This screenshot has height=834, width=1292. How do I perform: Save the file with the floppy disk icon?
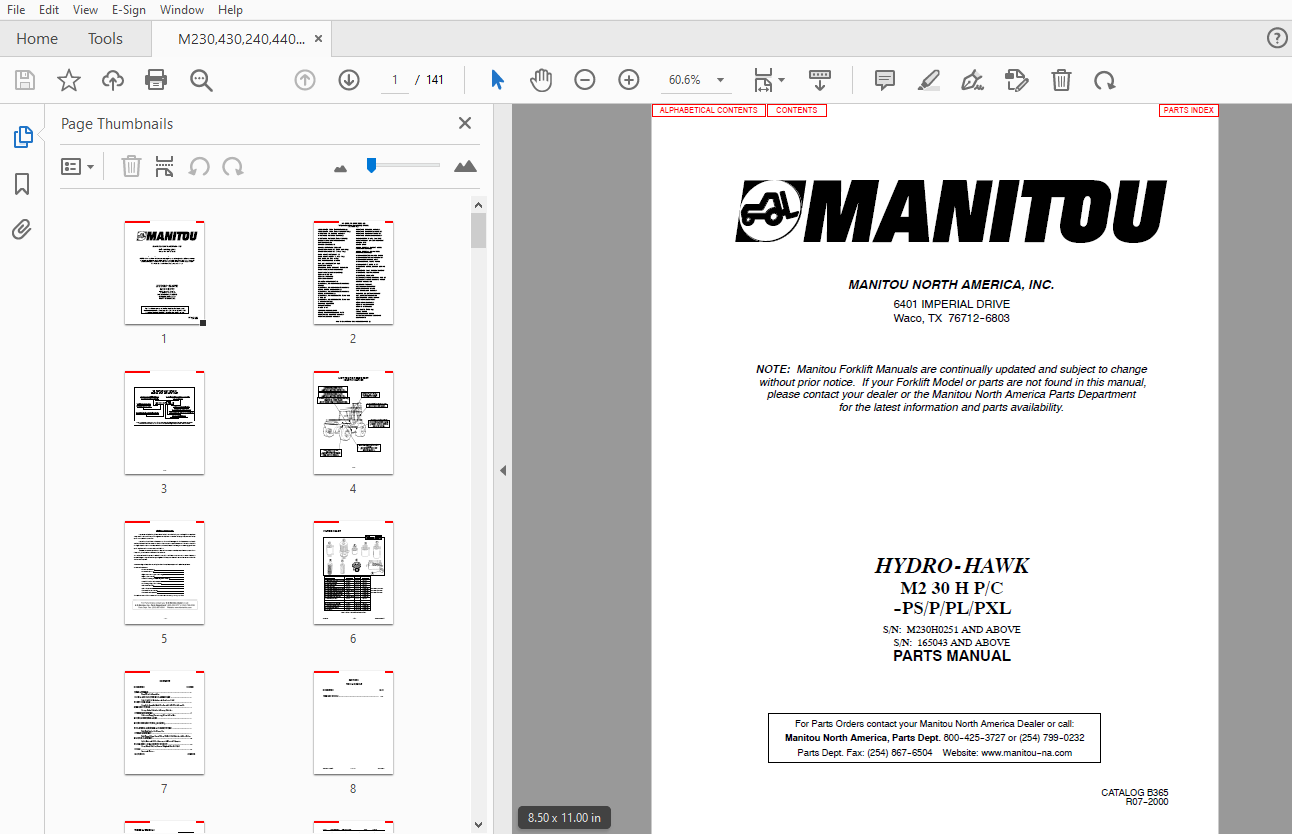coord(25,80)
